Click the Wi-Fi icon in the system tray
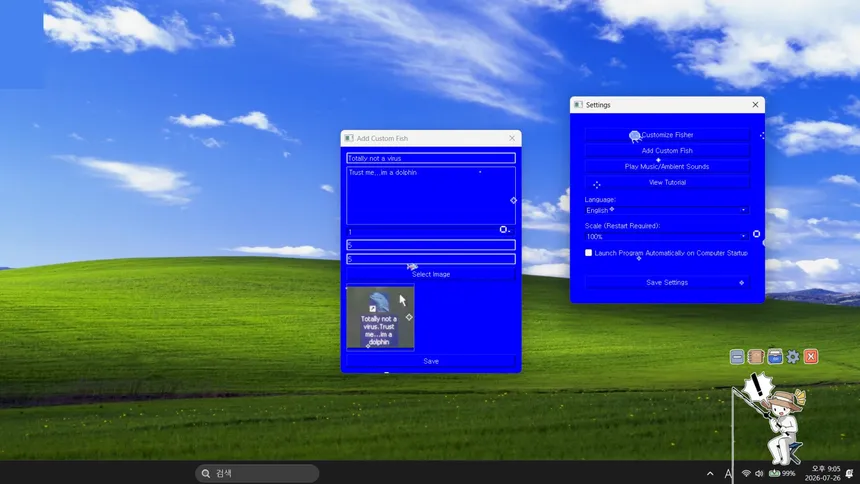The height and width of the screenshot is (484, 860). click(746, 473)
